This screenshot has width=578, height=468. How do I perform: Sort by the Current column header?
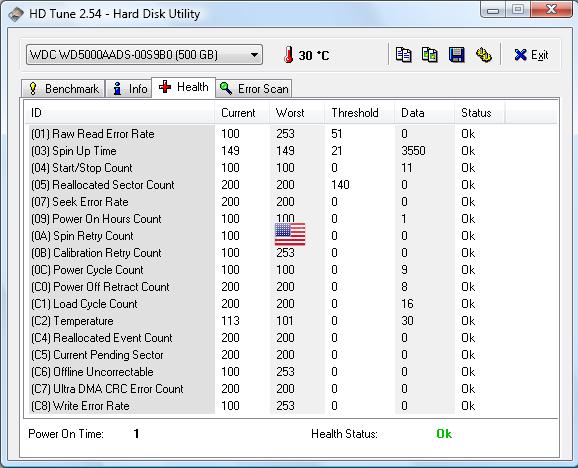pos(242,113)
